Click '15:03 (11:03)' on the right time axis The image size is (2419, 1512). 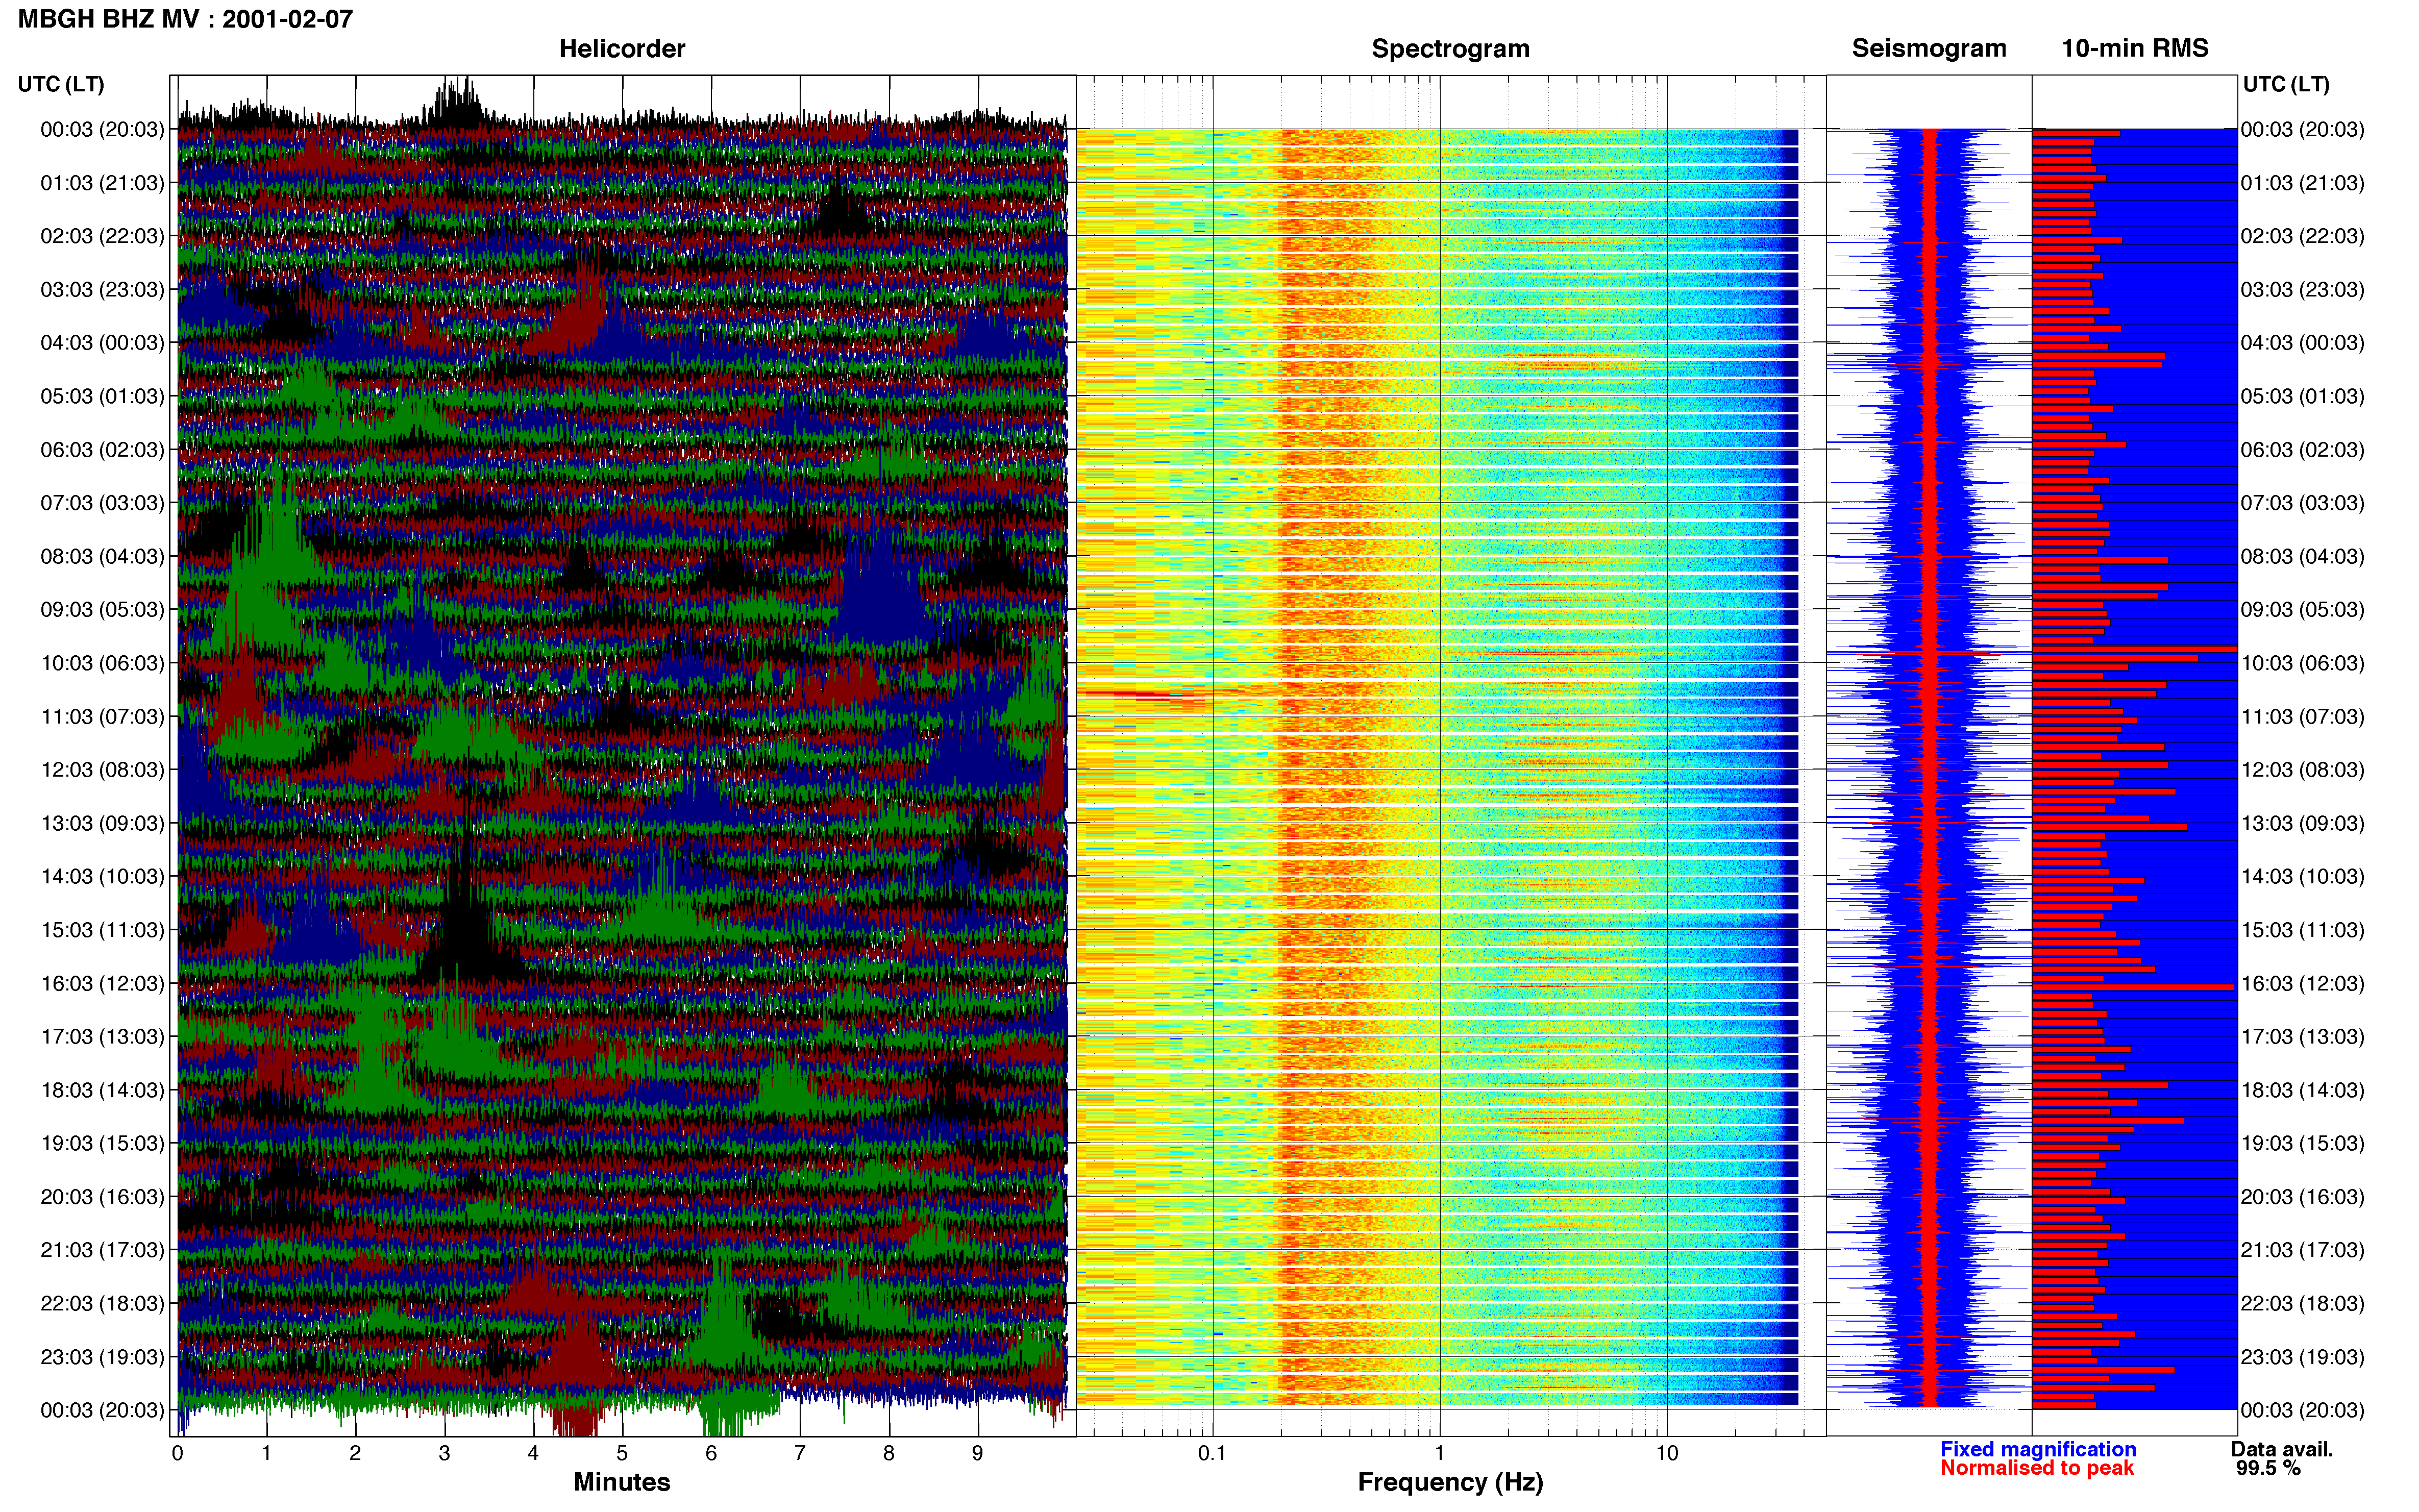tap(2303, 930)
